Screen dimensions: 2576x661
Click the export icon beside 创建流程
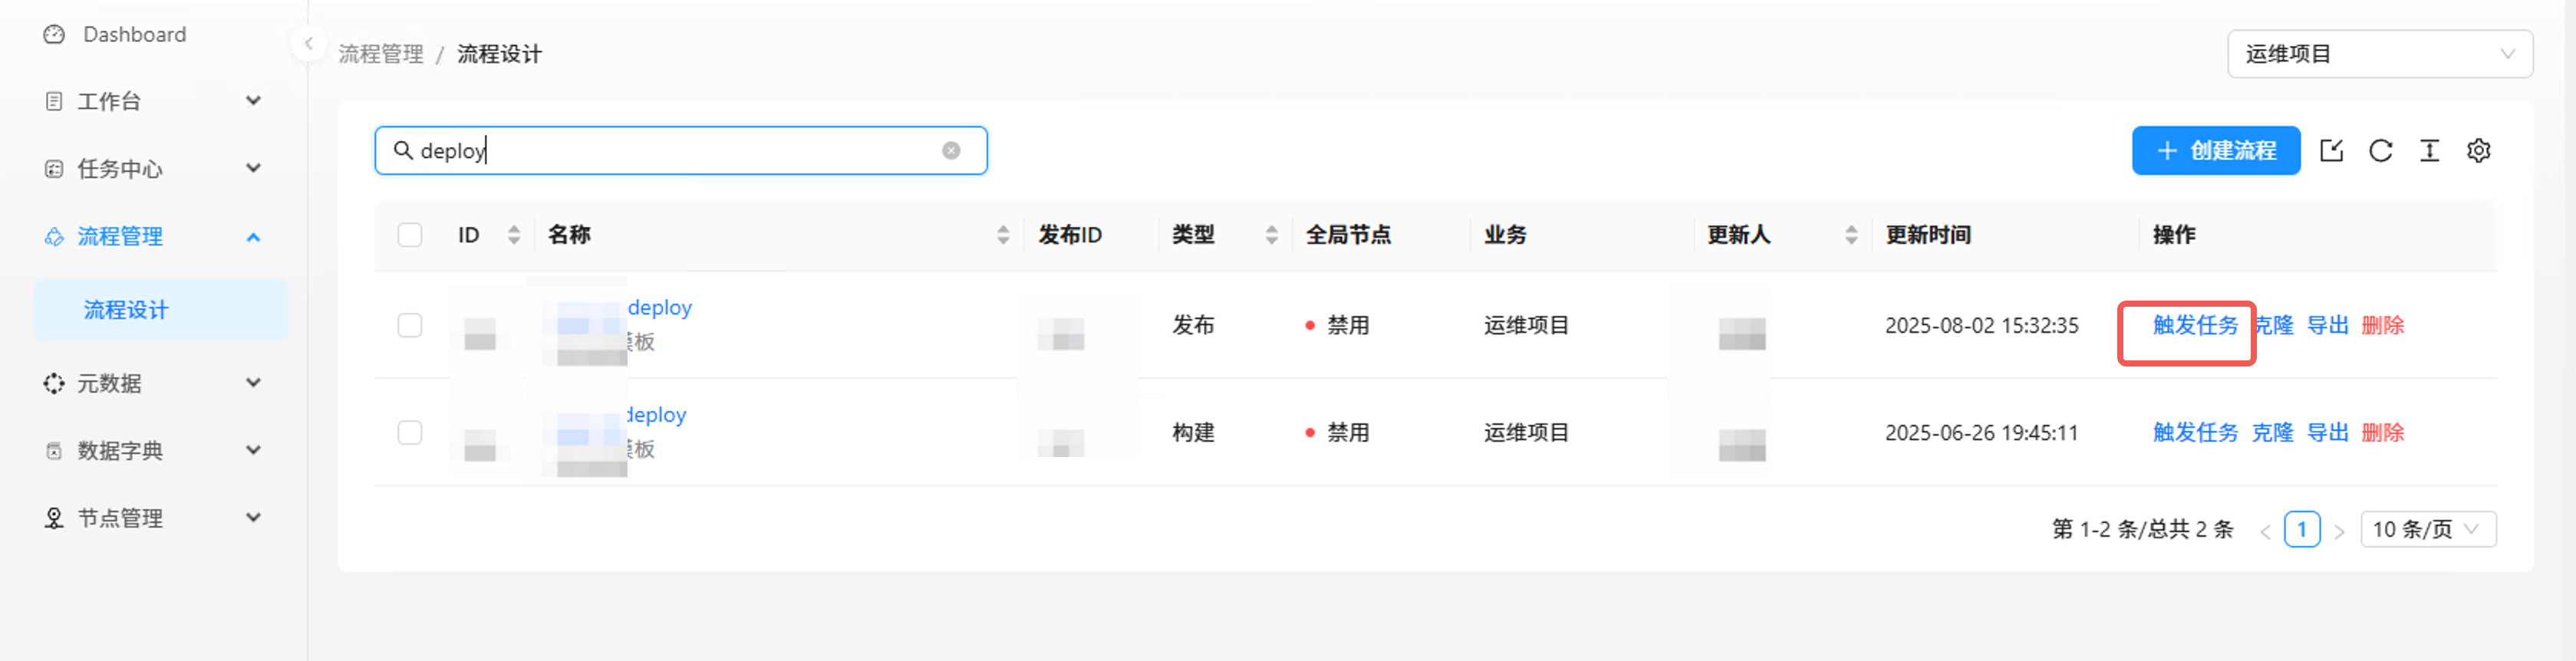(x=2331, y=150)
